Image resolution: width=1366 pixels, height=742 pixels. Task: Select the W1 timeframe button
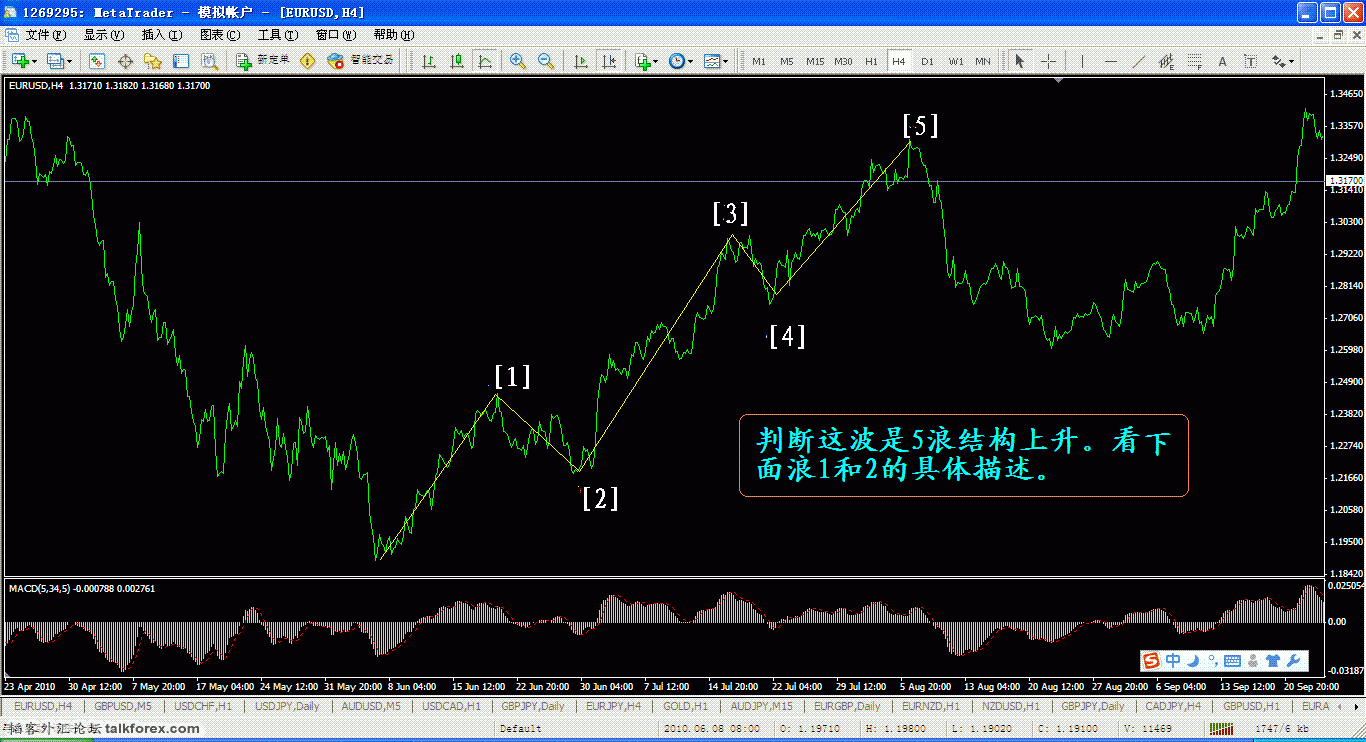click(x=955, y=61)
